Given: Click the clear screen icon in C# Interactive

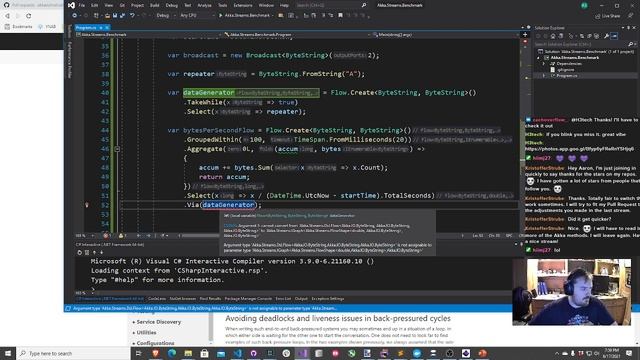Looking at the screenshot, I should [87, 252].
